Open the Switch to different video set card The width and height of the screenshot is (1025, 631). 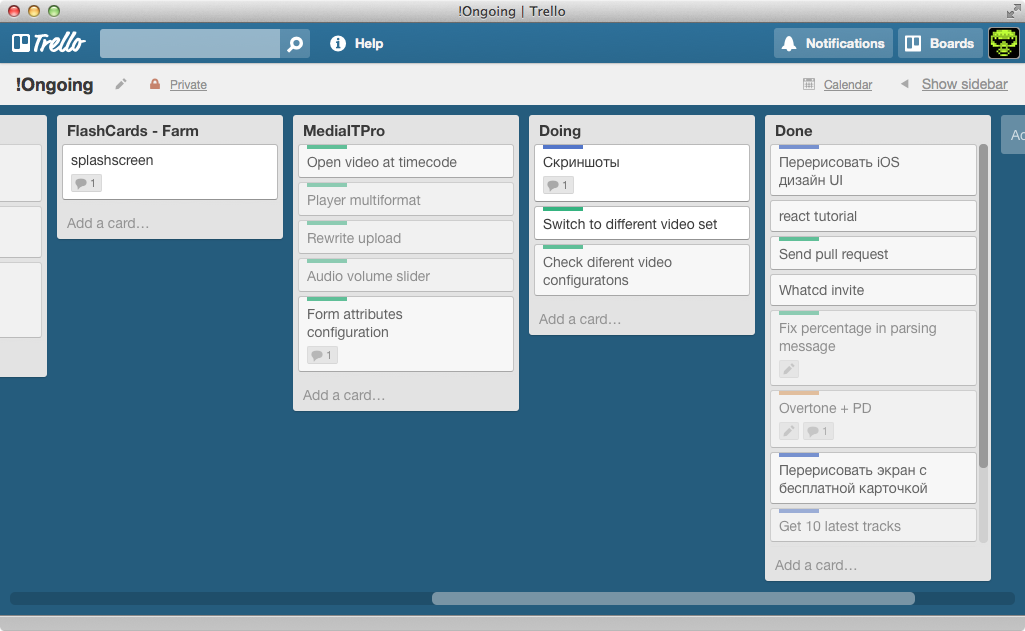pyautogui.click(x=630, y=225)
